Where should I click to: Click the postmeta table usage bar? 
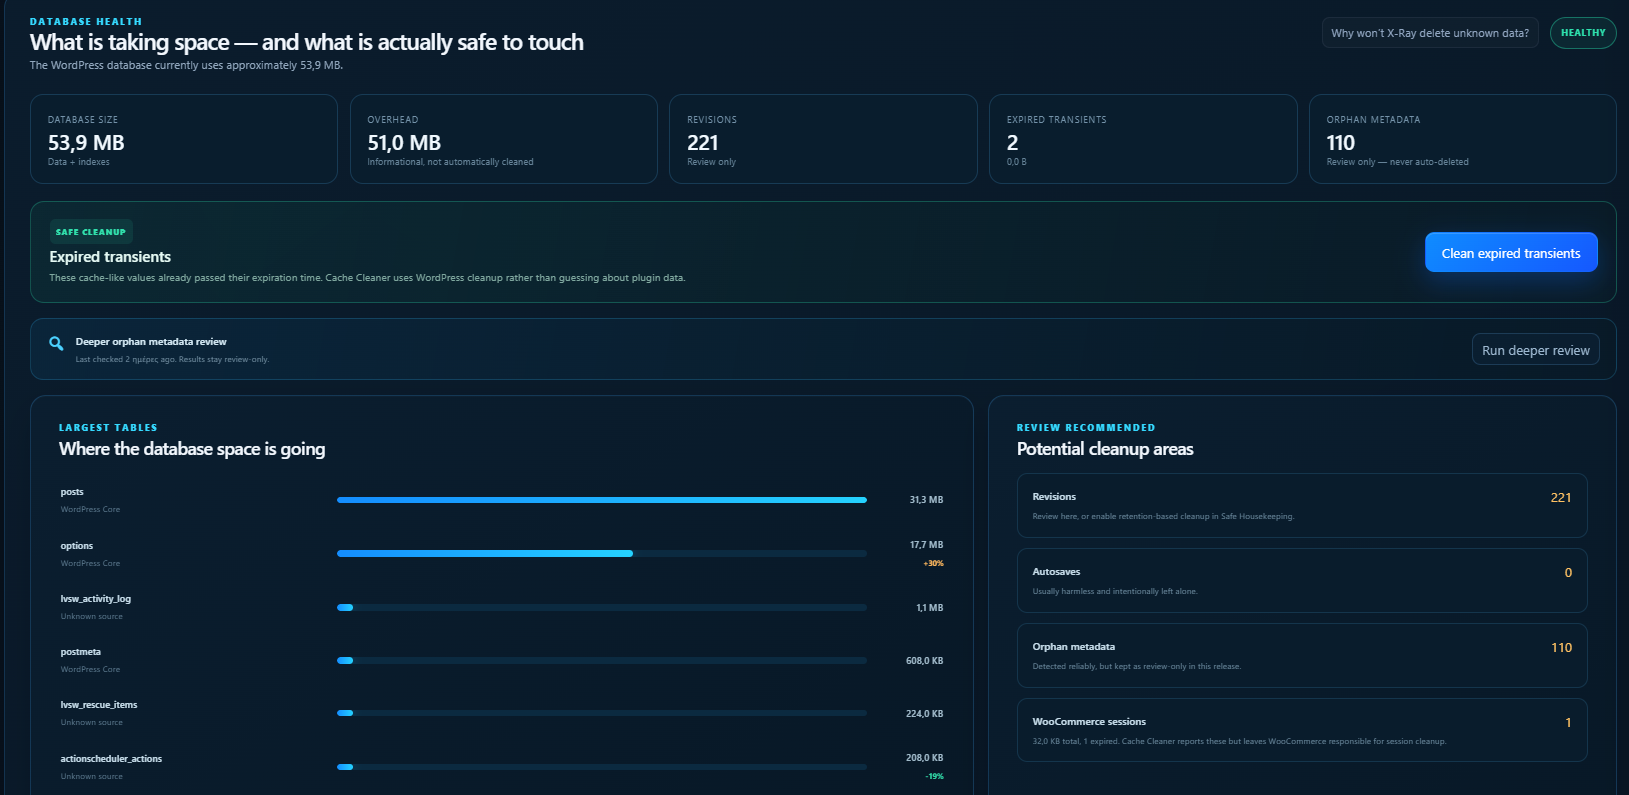(602, 660)
